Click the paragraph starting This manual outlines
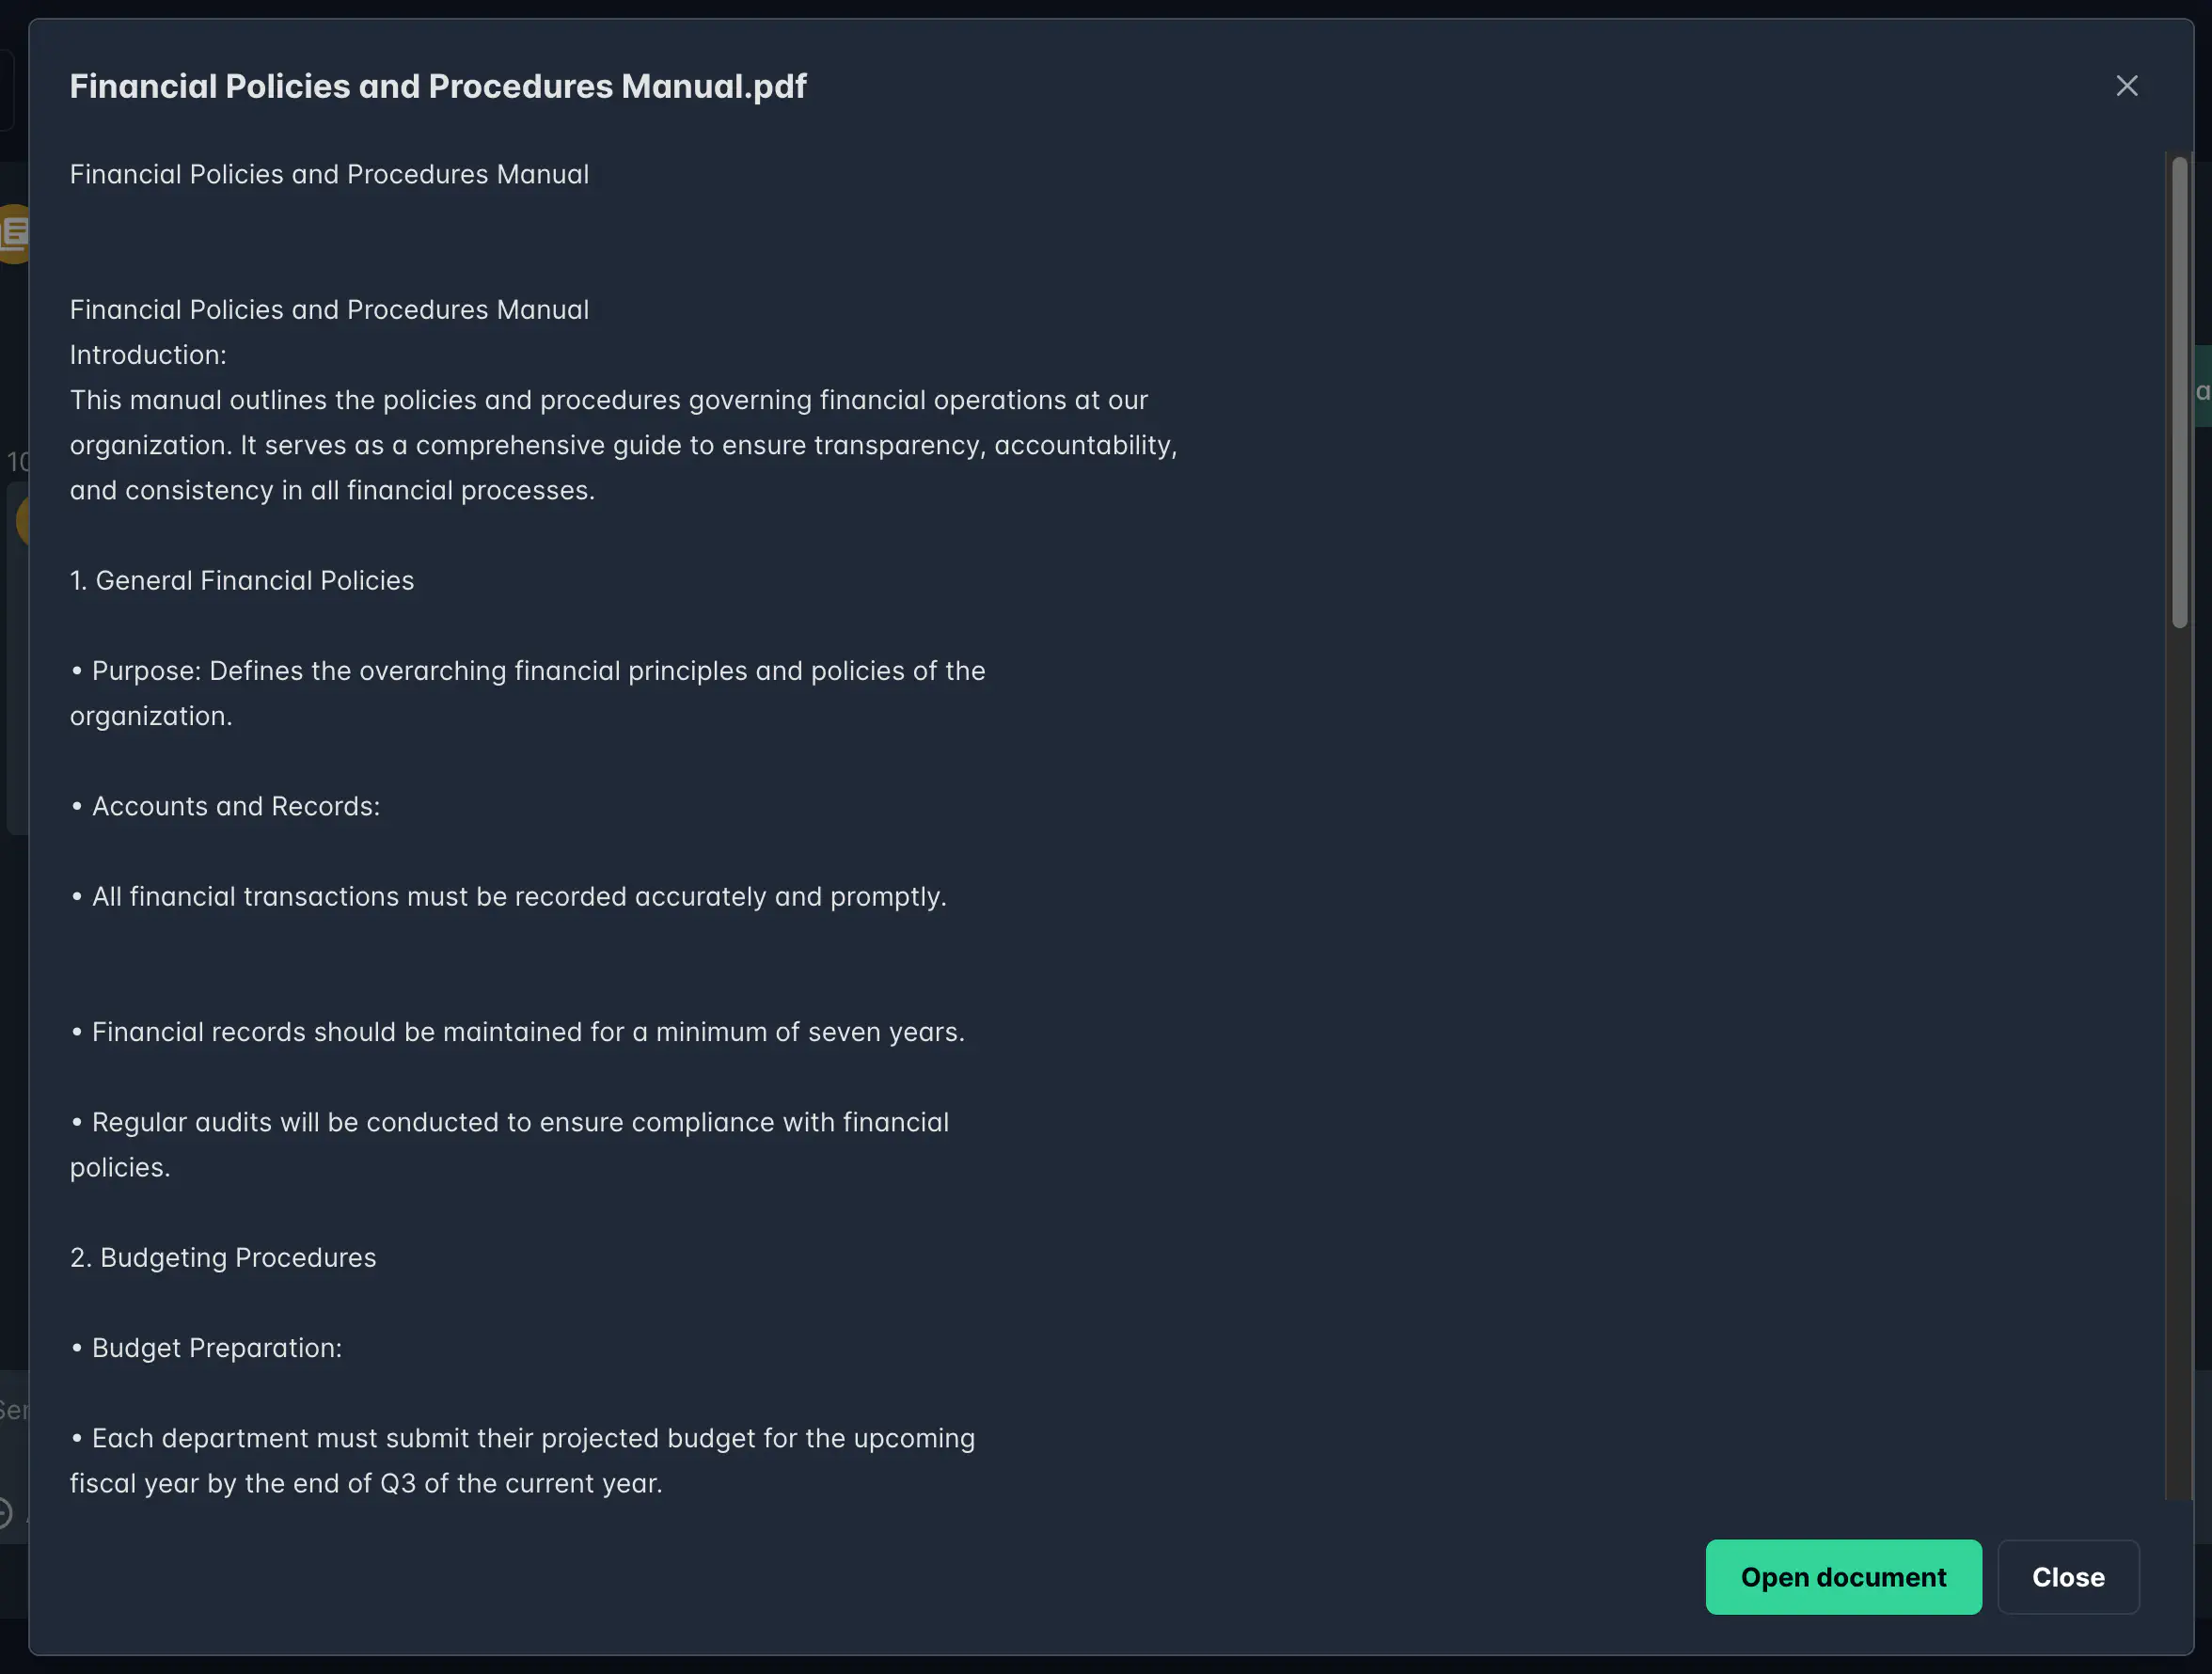This screenshot has width=2212, height=1674. point(623,445)
